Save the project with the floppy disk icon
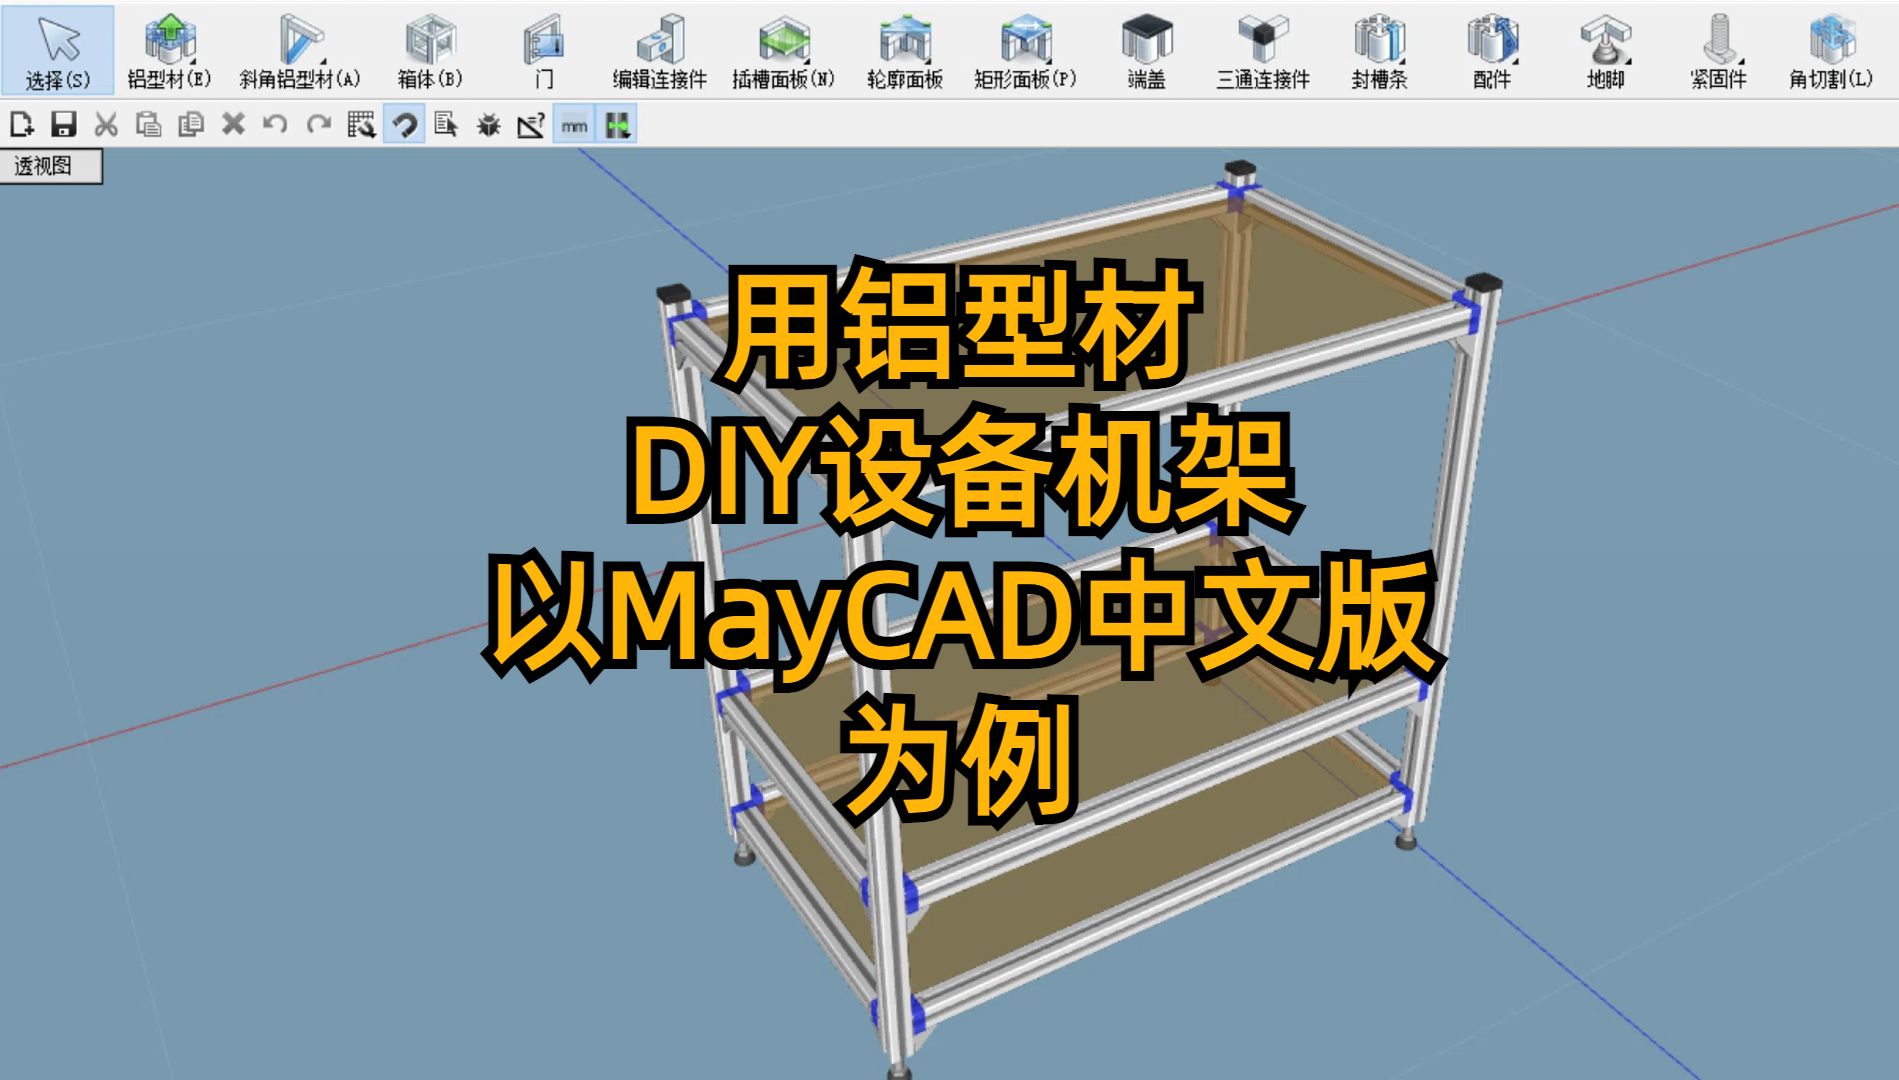Screen dimensions: 1899x1080 pyautogui.click(x=64, y=125)
